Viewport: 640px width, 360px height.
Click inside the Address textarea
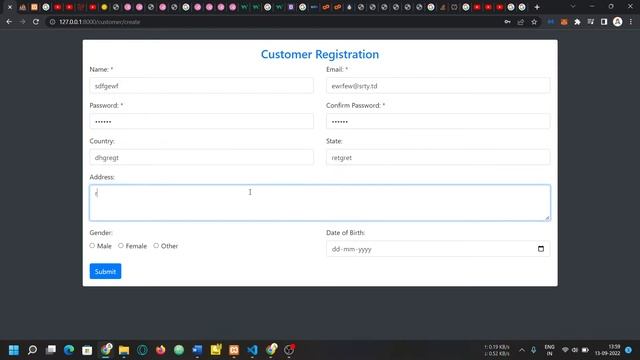[320, 203]
